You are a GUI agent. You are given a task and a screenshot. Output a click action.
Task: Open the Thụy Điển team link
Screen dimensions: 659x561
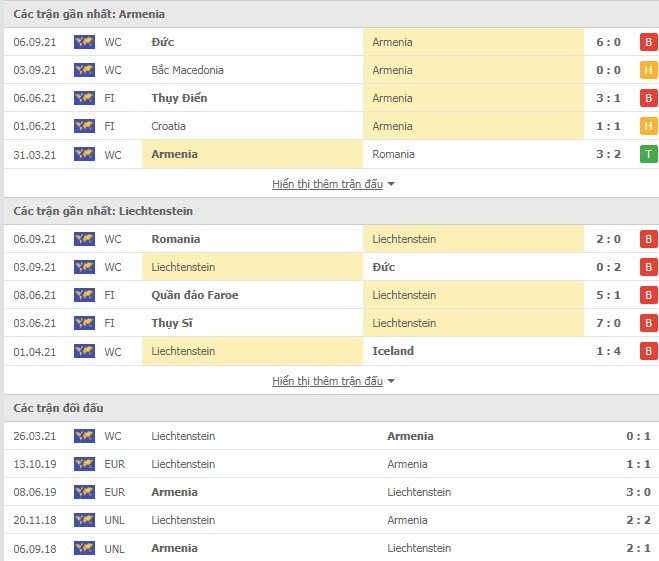(179, 98)
